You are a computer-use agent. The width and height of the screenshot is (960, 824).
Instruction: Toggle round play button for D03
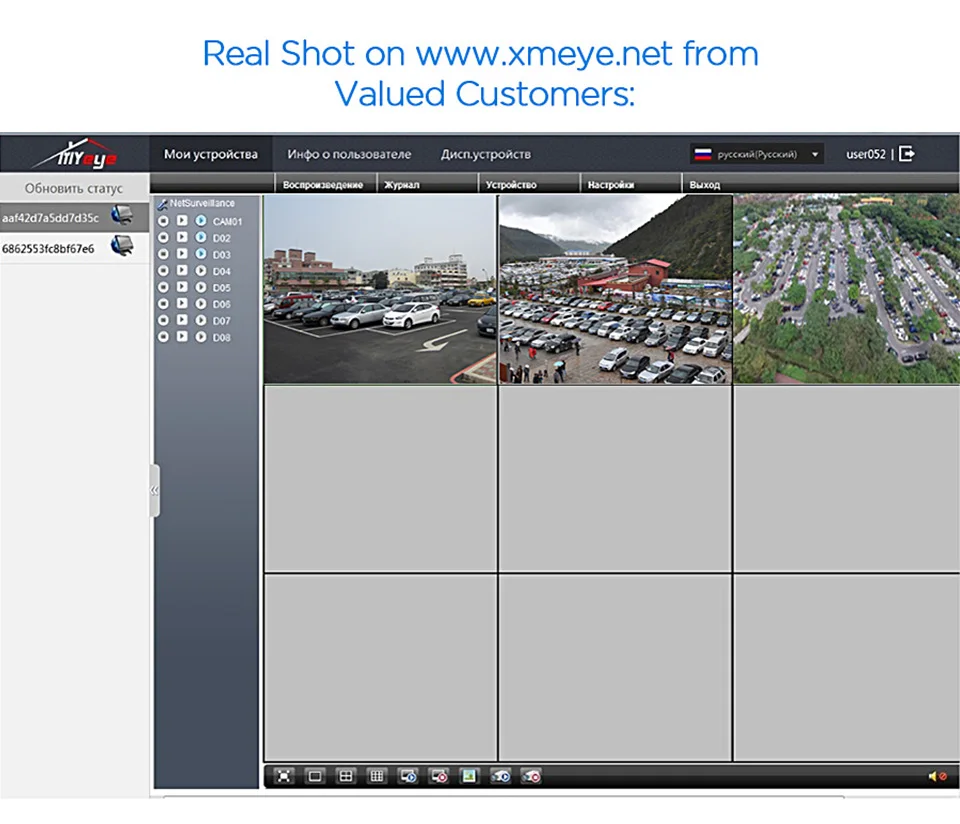click(x=201, y=253)
